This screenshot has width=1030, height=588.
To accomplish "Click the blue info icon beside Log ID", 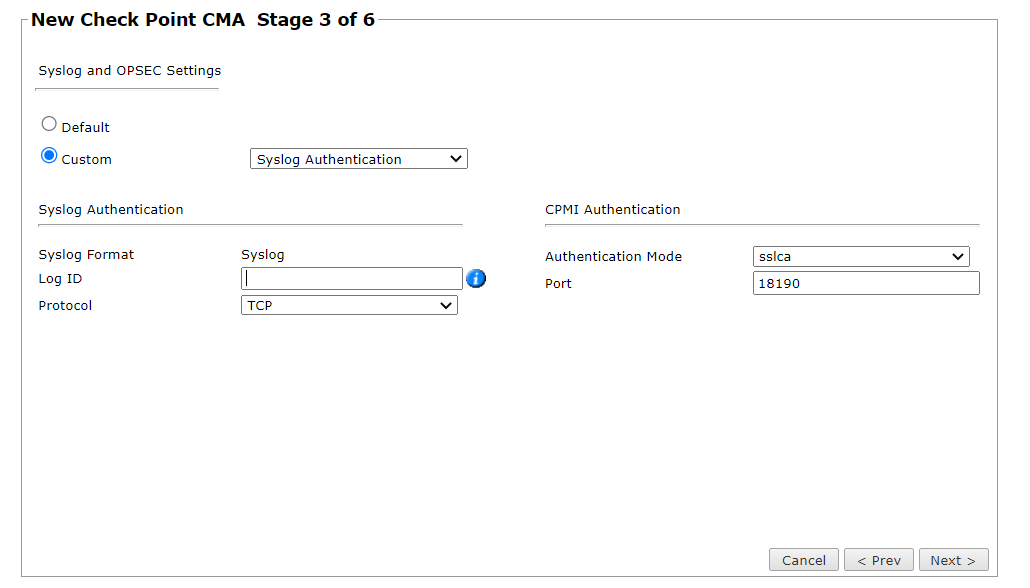I will click(476, 279).
